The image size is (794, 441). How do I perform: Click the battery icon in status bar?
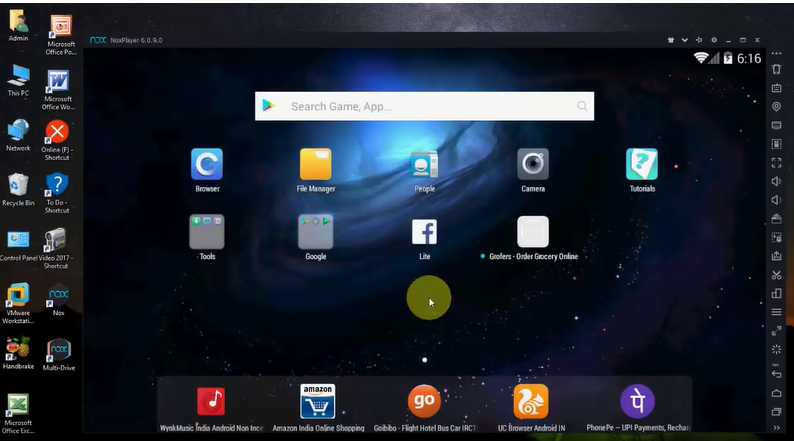pos(728,58)
